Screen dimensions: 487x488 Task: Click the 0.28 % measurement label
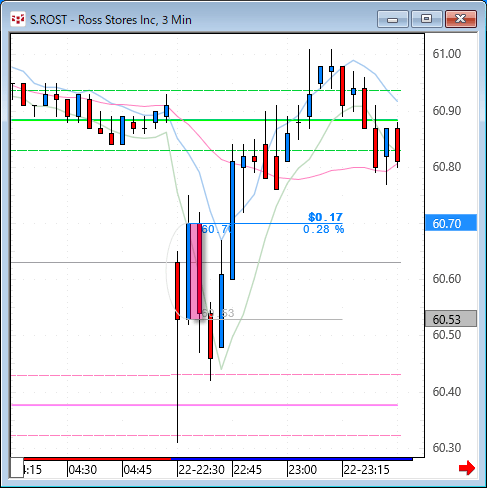point(324,229)
